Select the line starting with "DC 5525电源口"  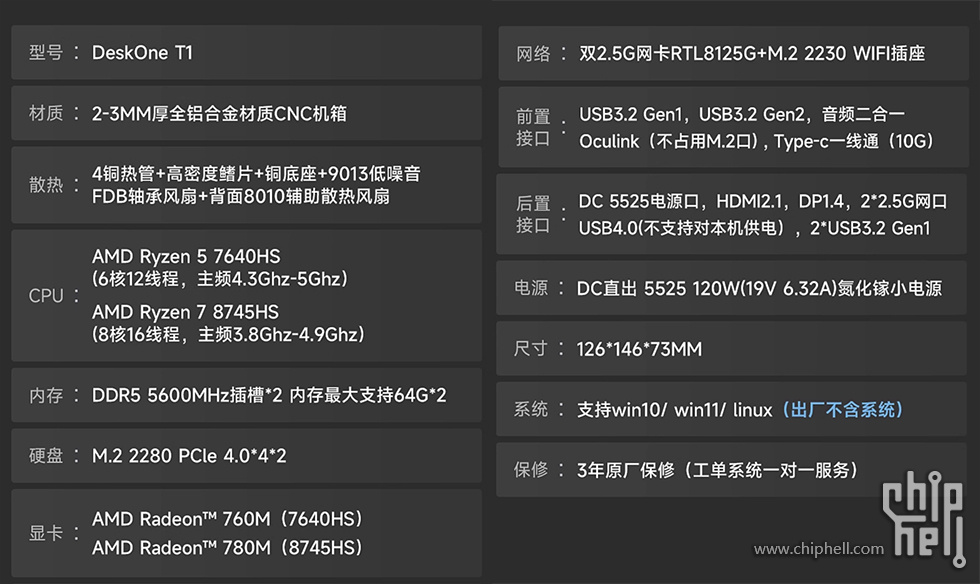click(762, 201)
